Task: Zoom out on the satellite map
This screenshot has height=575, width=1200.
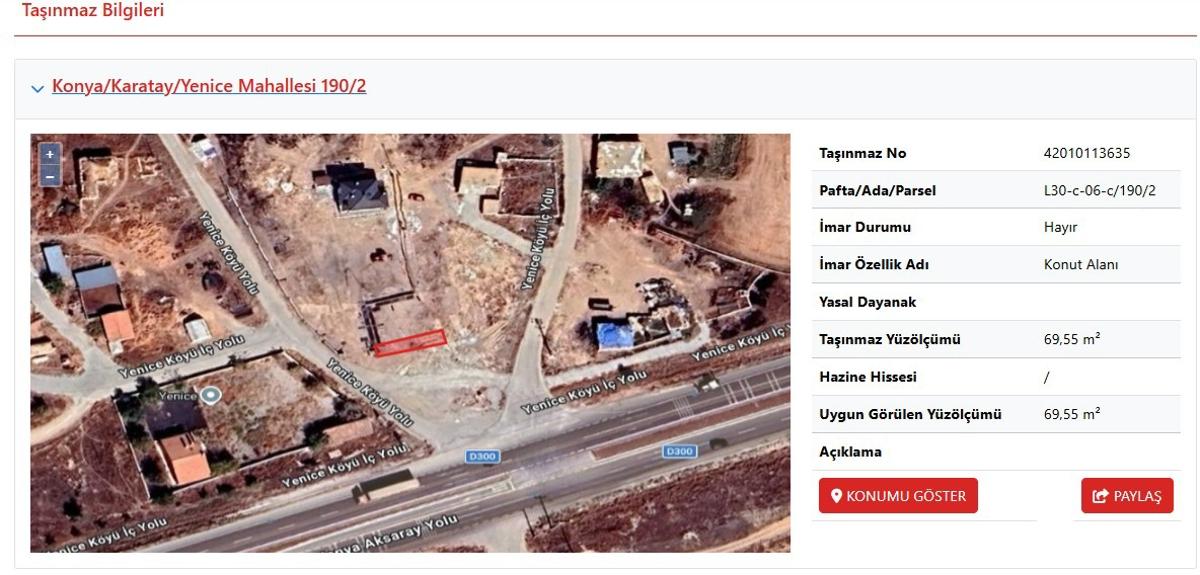Action: tap(49, 176)
